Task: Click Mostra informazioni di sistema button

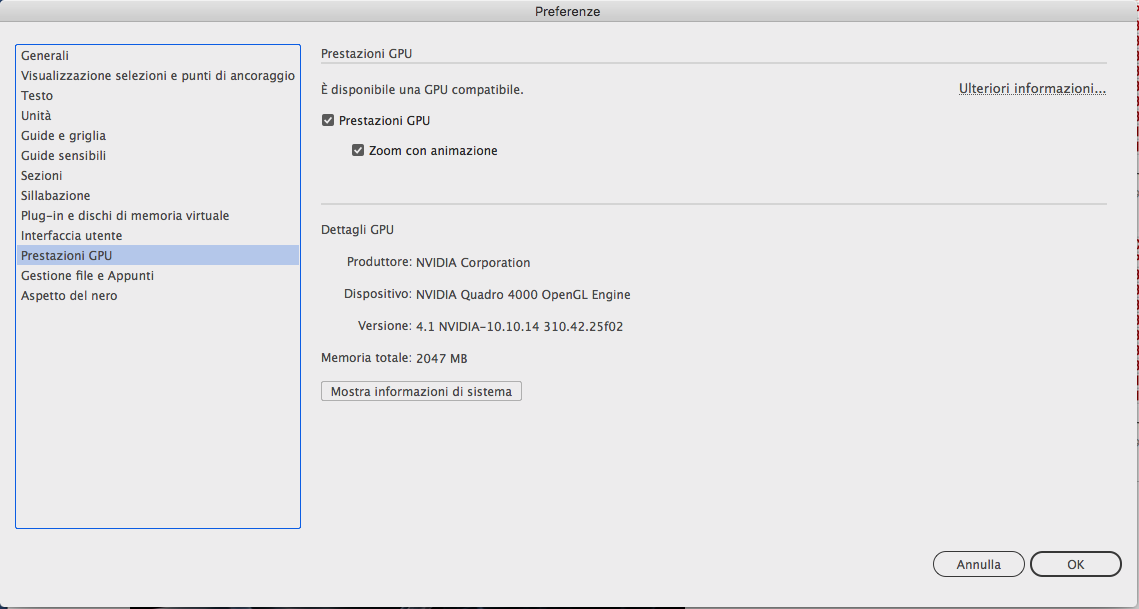Action: [421, 392]
